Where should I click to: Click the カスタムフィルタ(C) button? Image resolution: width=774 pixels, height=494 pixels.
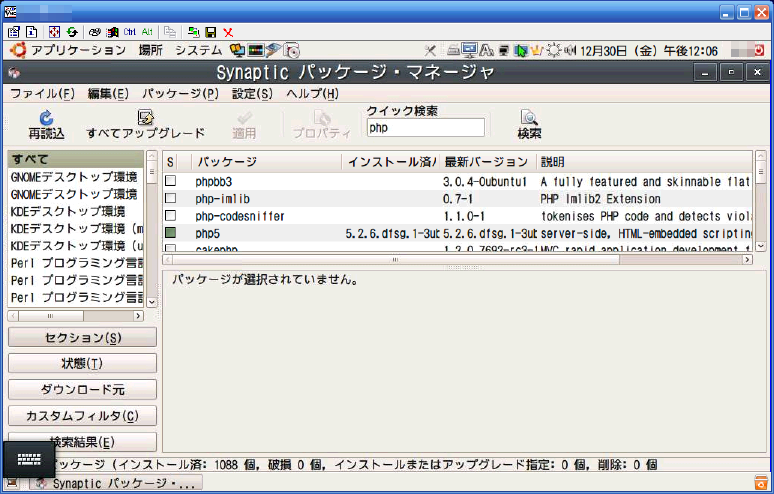click(x=82, y=416)
